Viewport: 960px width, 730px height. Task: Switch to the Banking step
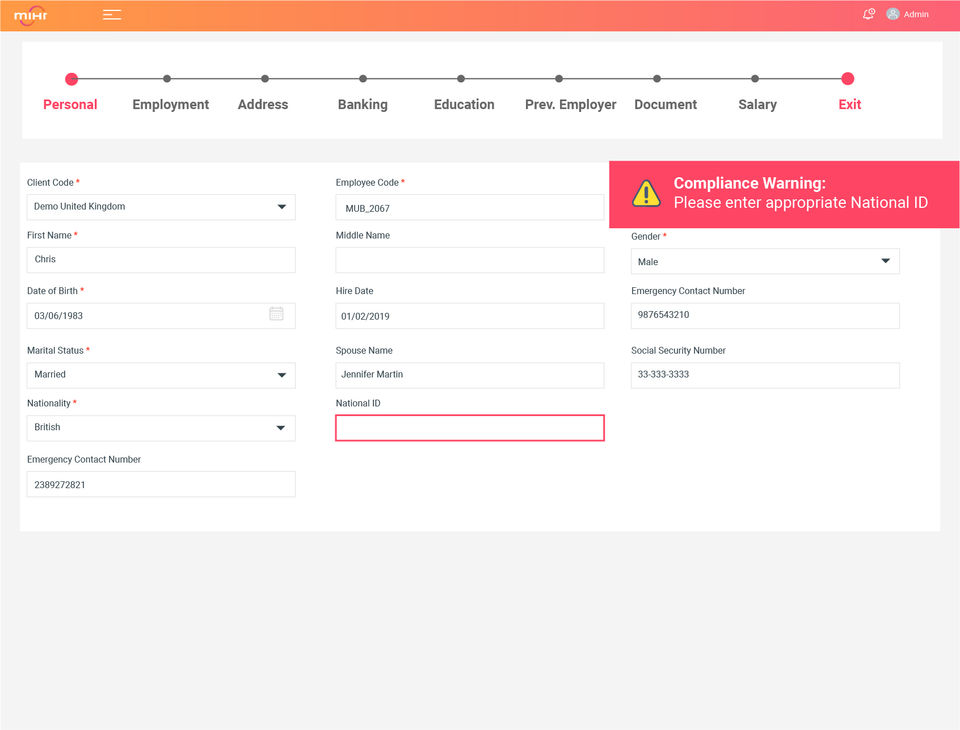tap(362, 104)
